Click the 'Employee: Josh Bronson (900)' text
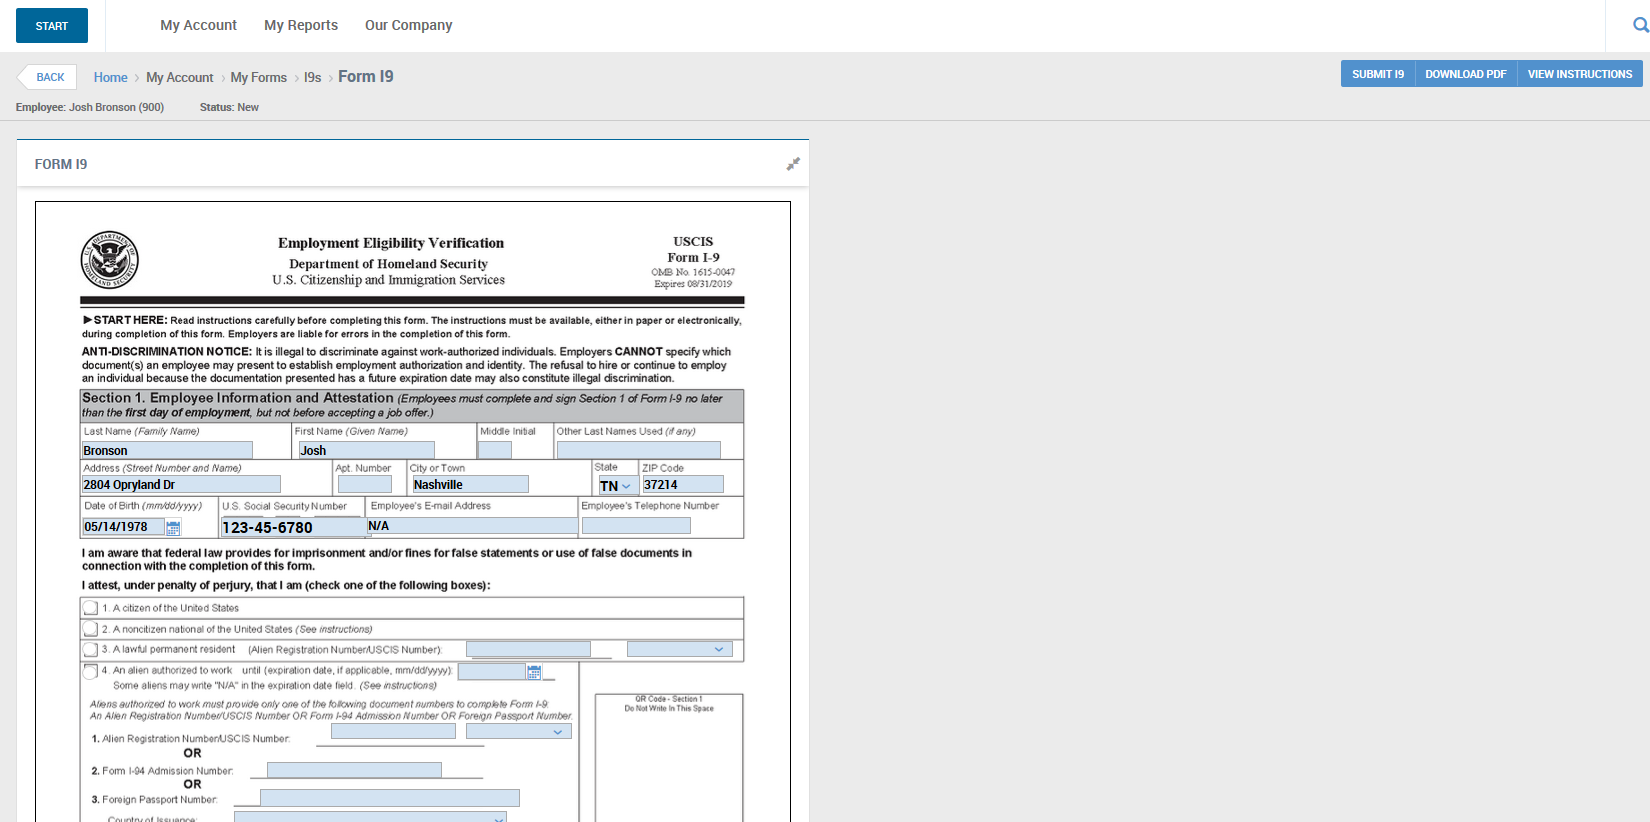Viewport: 1650px width, 822px height. (90, 107)
